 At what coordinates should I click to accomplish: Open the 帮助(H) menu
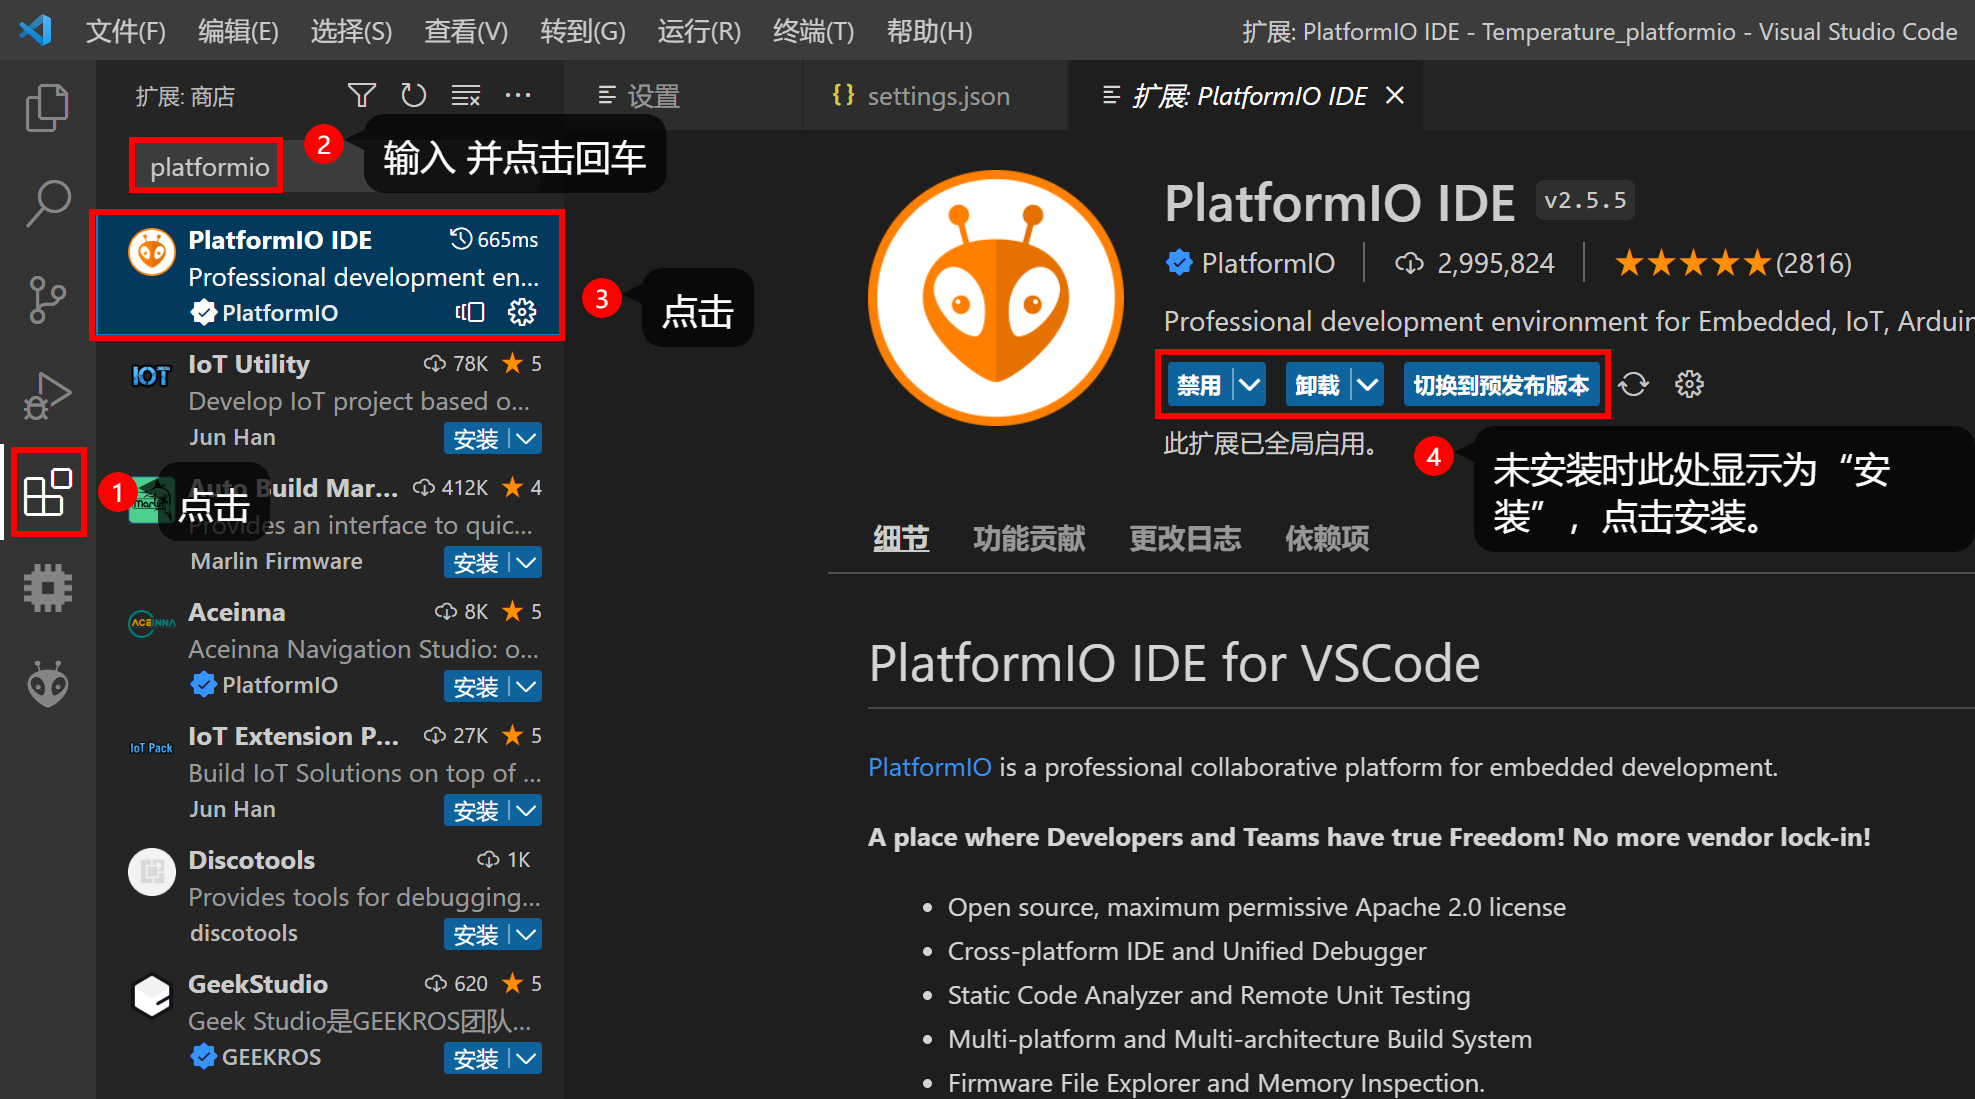tap(929, 31)
